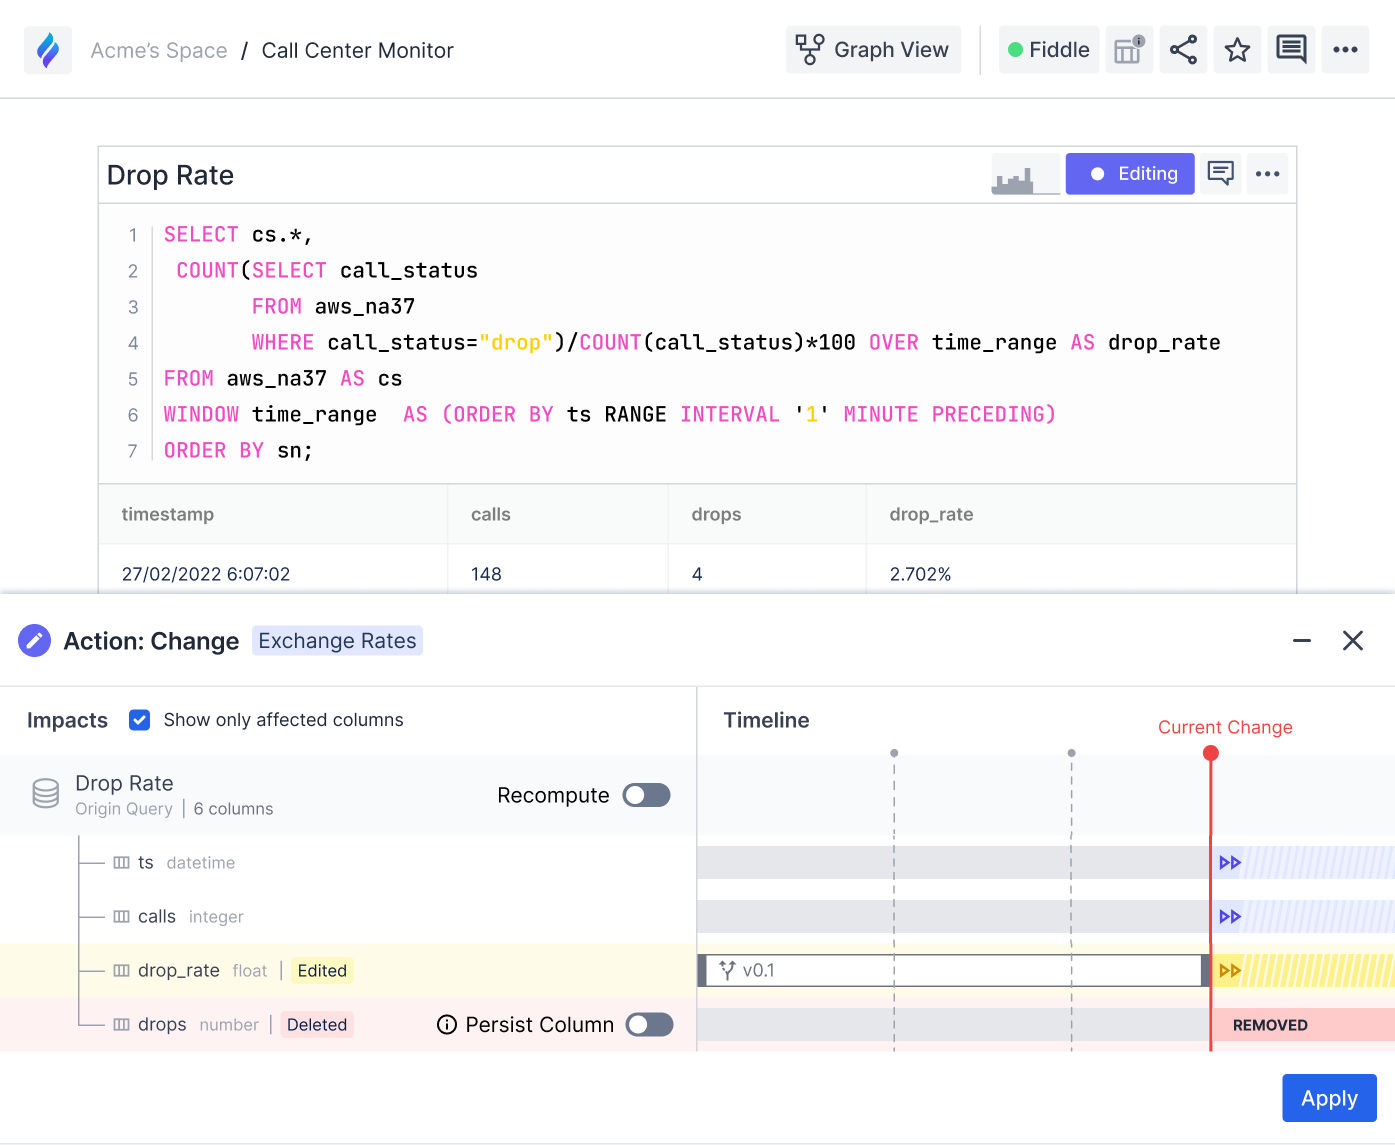The image size is (1395, 1145).
Task: Open comments from the top toolbar
Action: (1291, 49)
